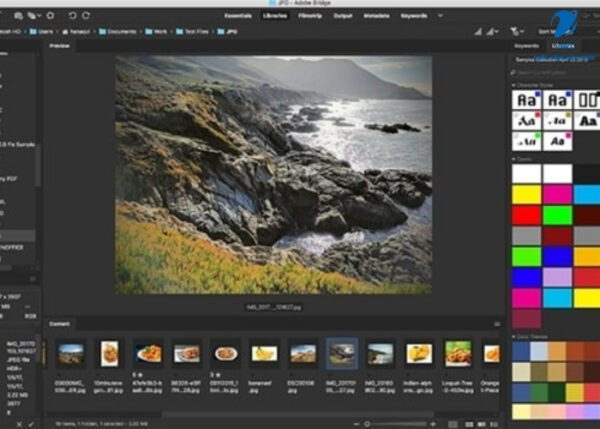The width and height of the screenshot is (600, 429).
Task: Switch to the Filmstrip workspace
Action: (310, 16)
